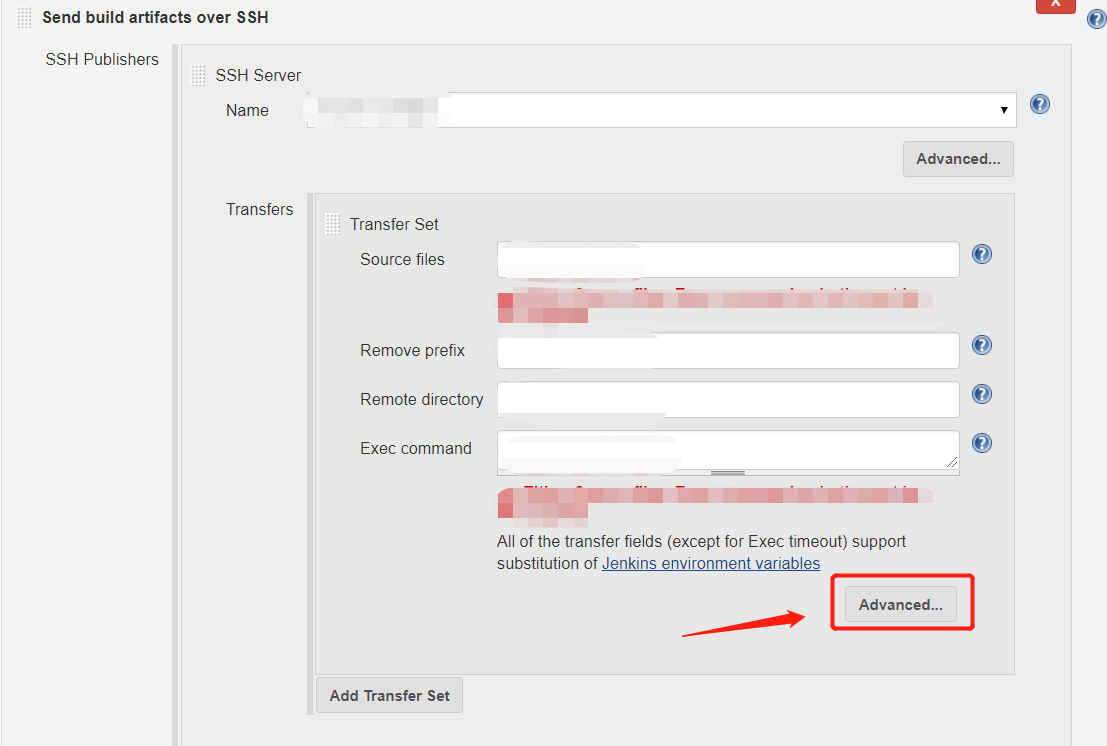Viewport: 1107px width, 746px height.
Task: Open help for the Remove prefix field
Action: (x=981, y=345)
